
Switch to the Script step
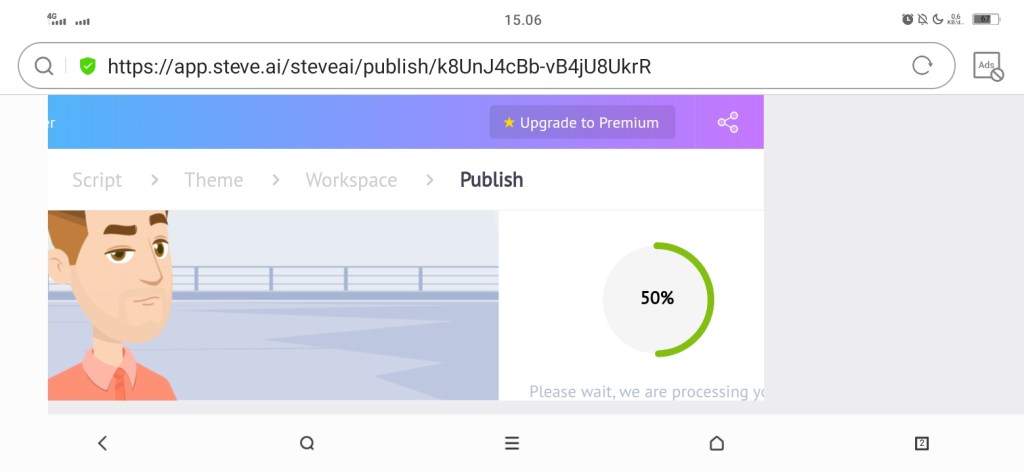click(x=97, y=180)
